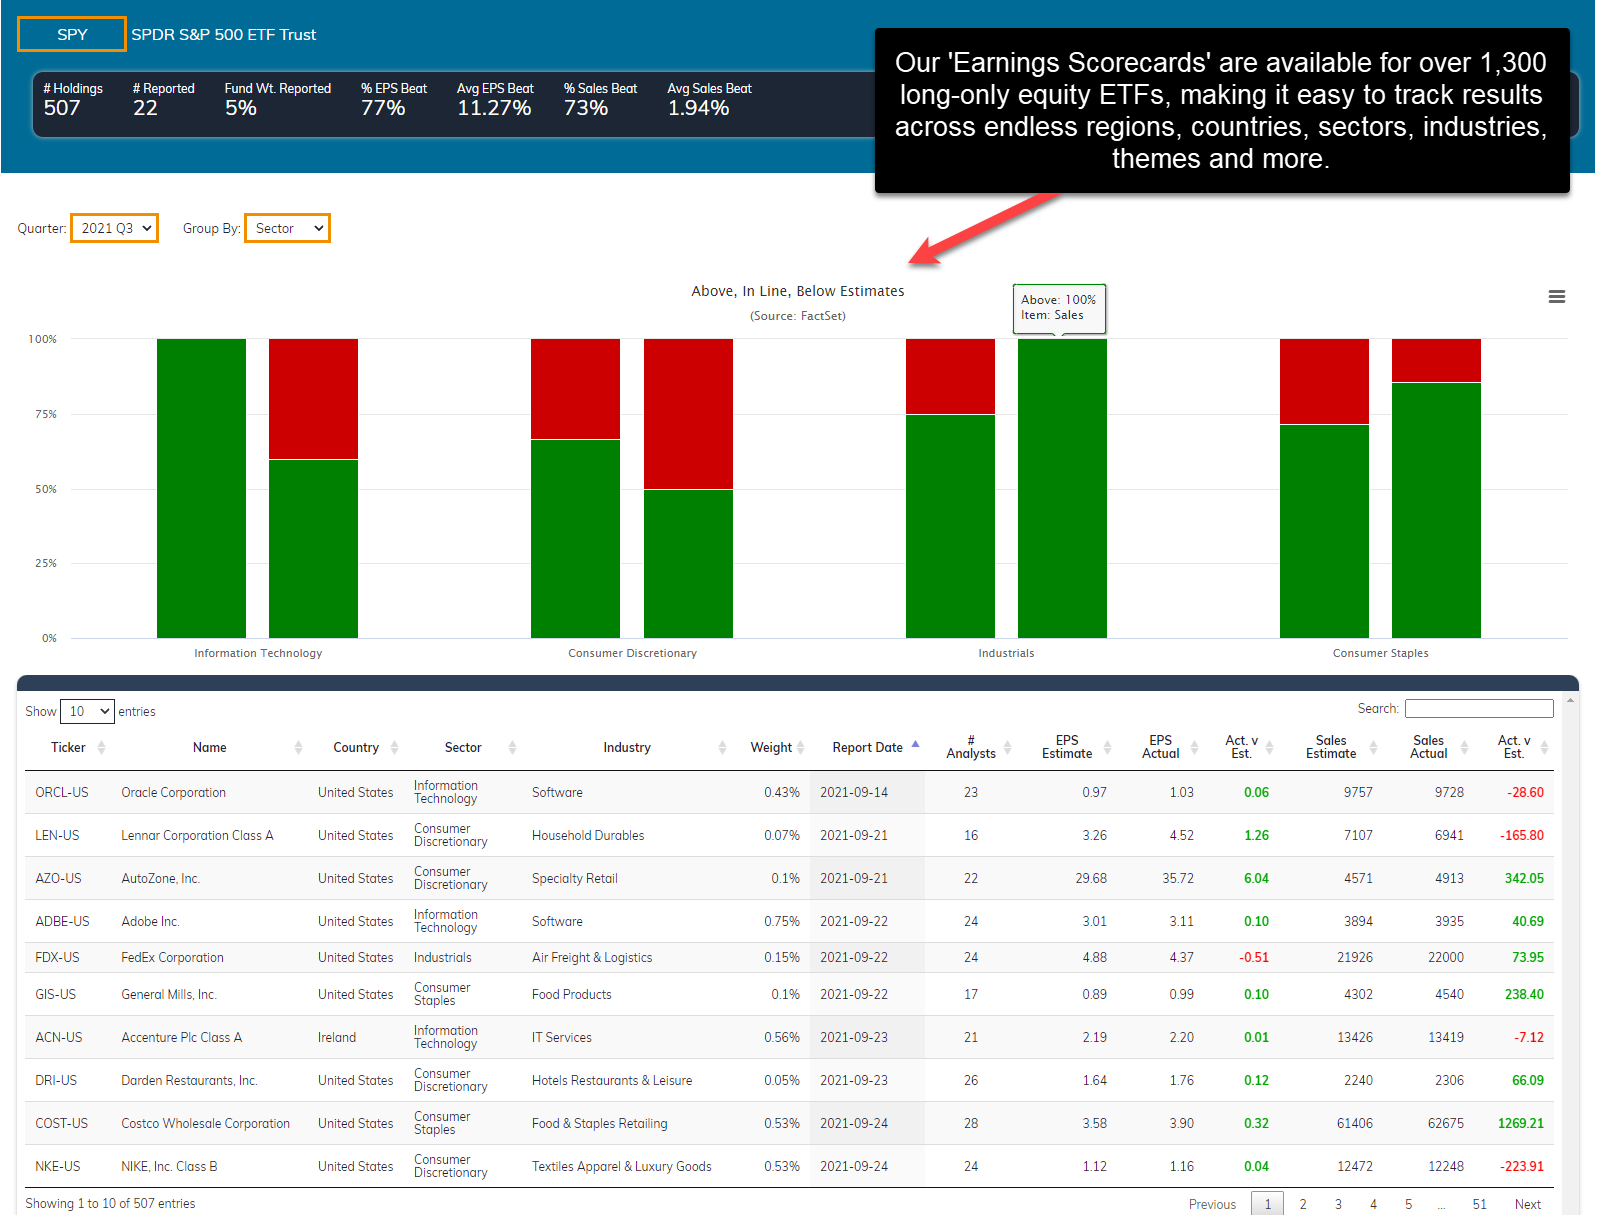Image resolution: width=1597 pixels, height=1215 pixels.
Task: Select page 4 in pagination
Action: [1373, 1204]
